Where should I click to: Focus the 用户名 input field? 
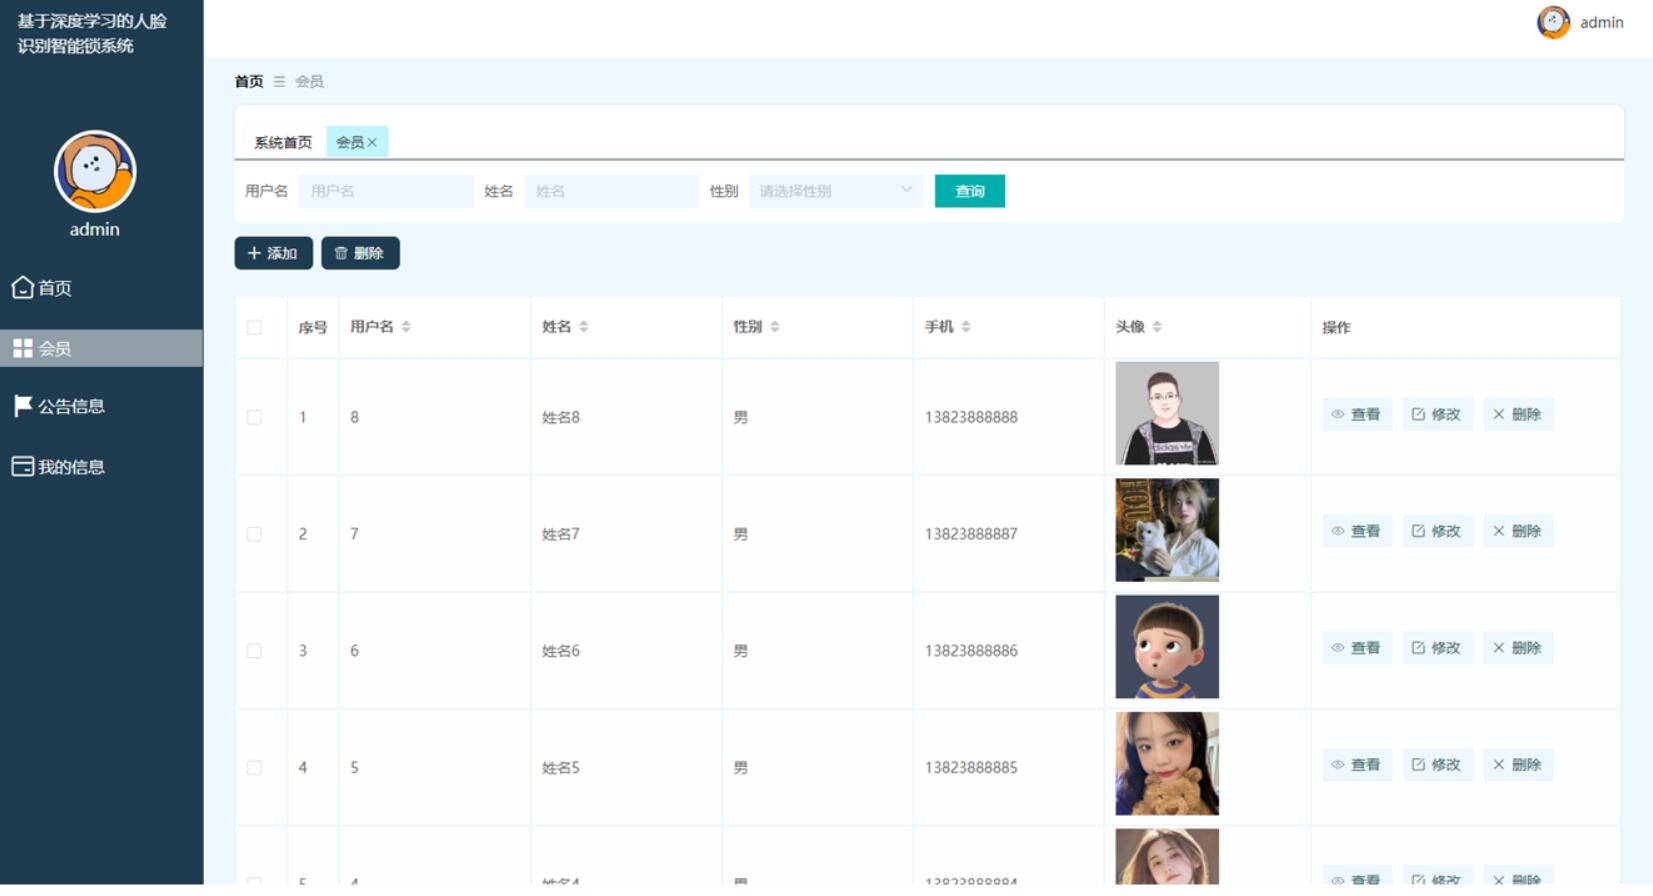pos(386,191)
